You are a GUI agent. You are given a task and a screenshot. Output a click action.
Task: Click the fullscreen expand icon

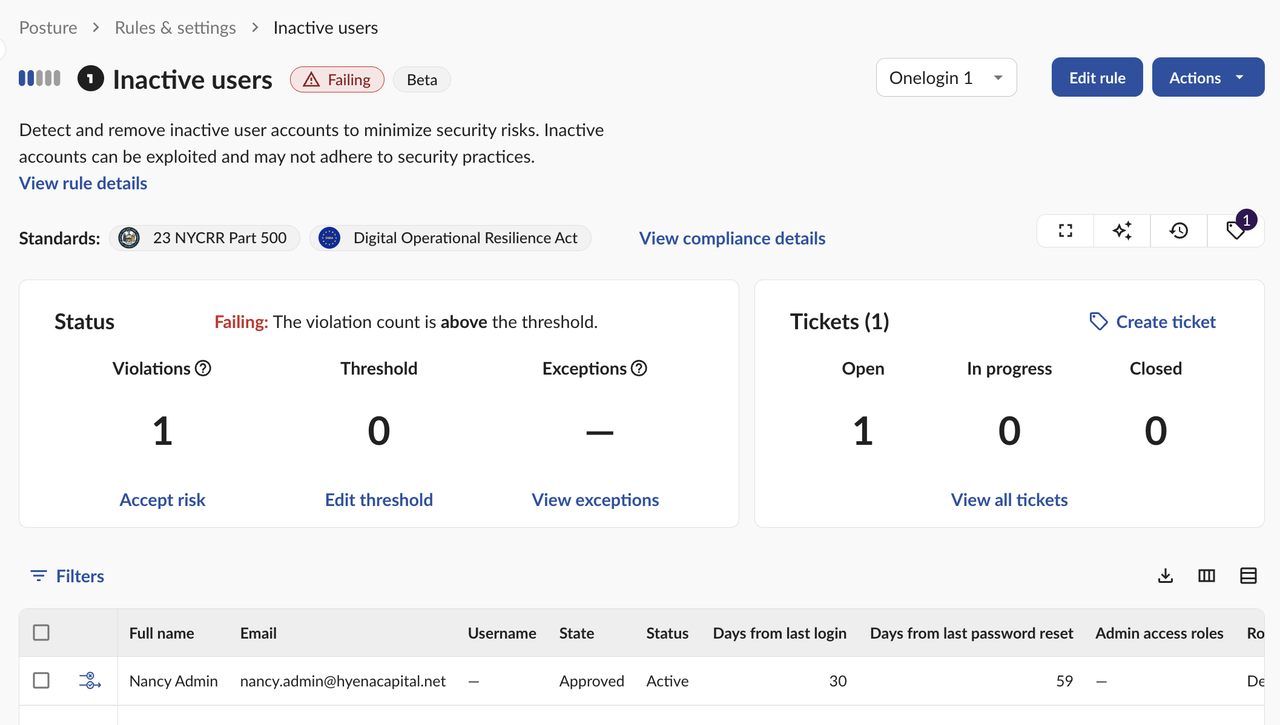click(1066, 231)
